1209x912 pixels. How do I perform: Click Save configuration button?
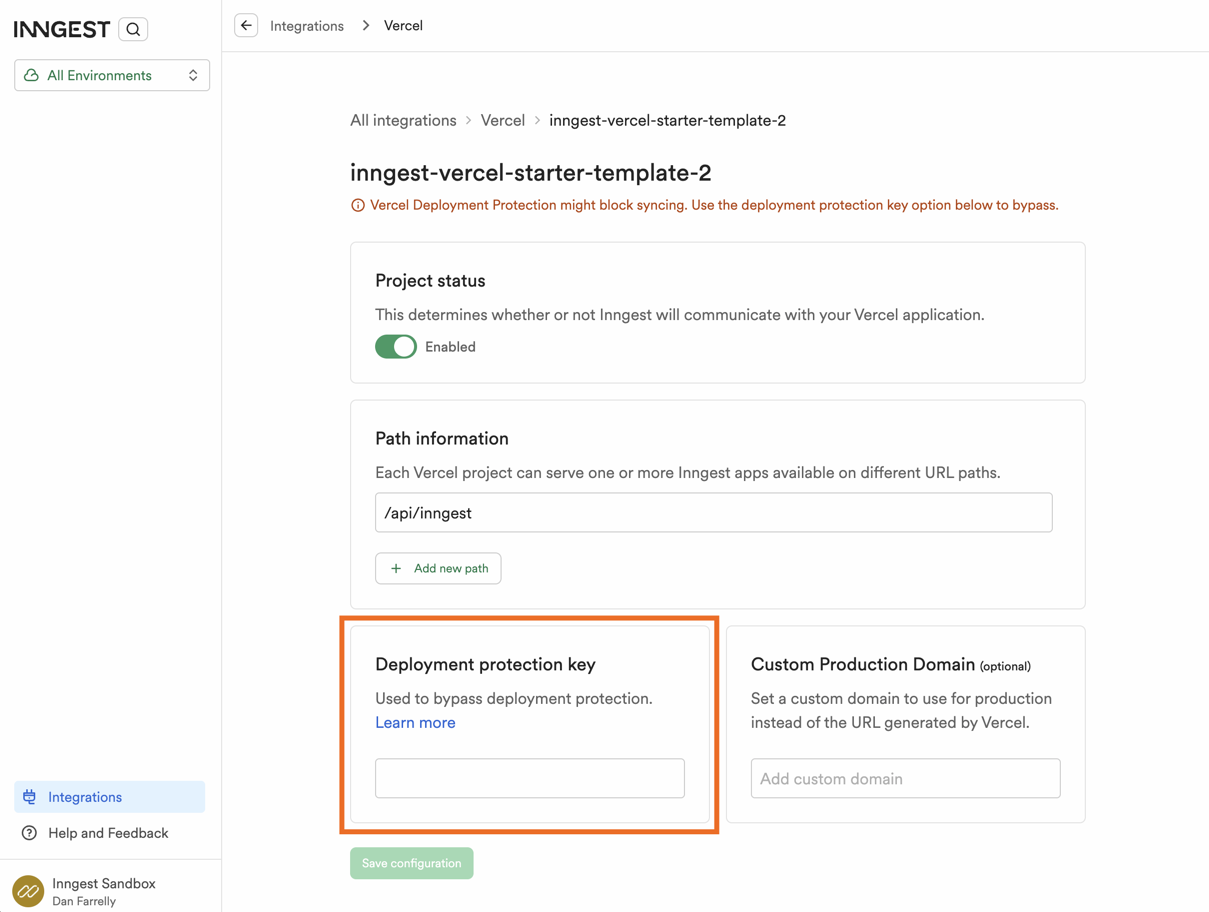(x=411, y=863)
